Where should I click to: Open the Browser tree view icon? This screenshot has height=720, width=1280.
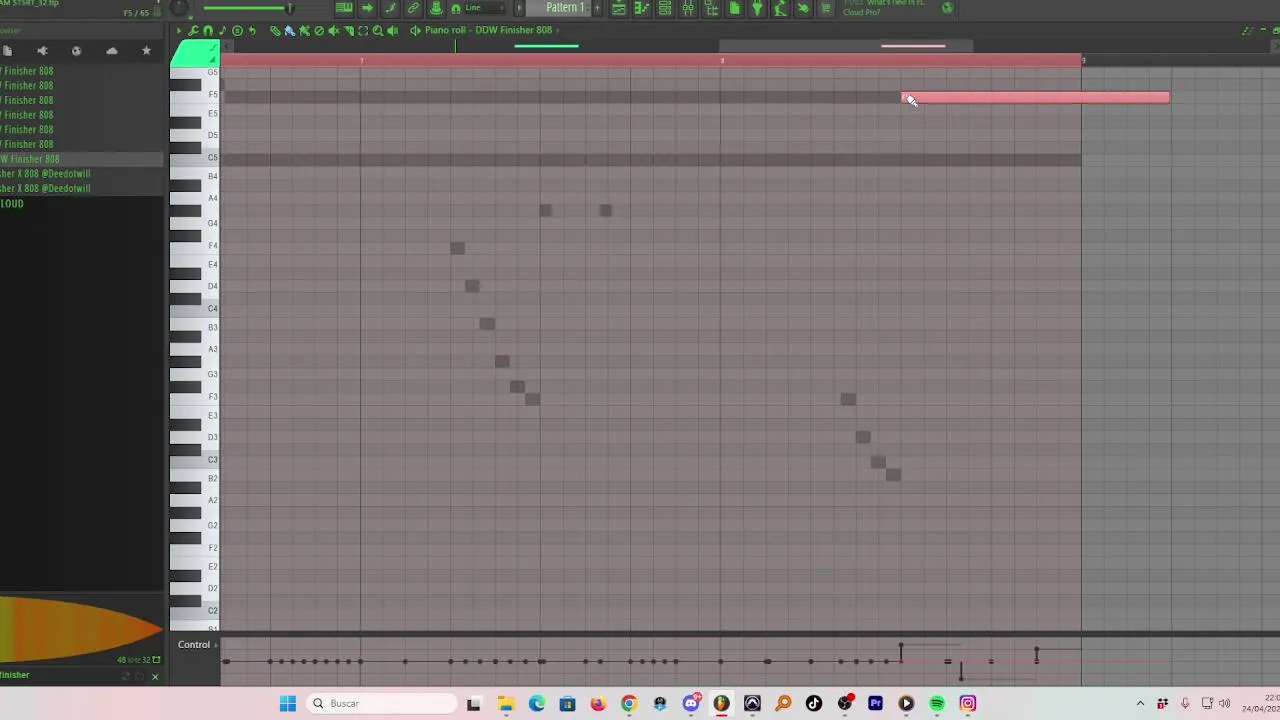(712, 8)
